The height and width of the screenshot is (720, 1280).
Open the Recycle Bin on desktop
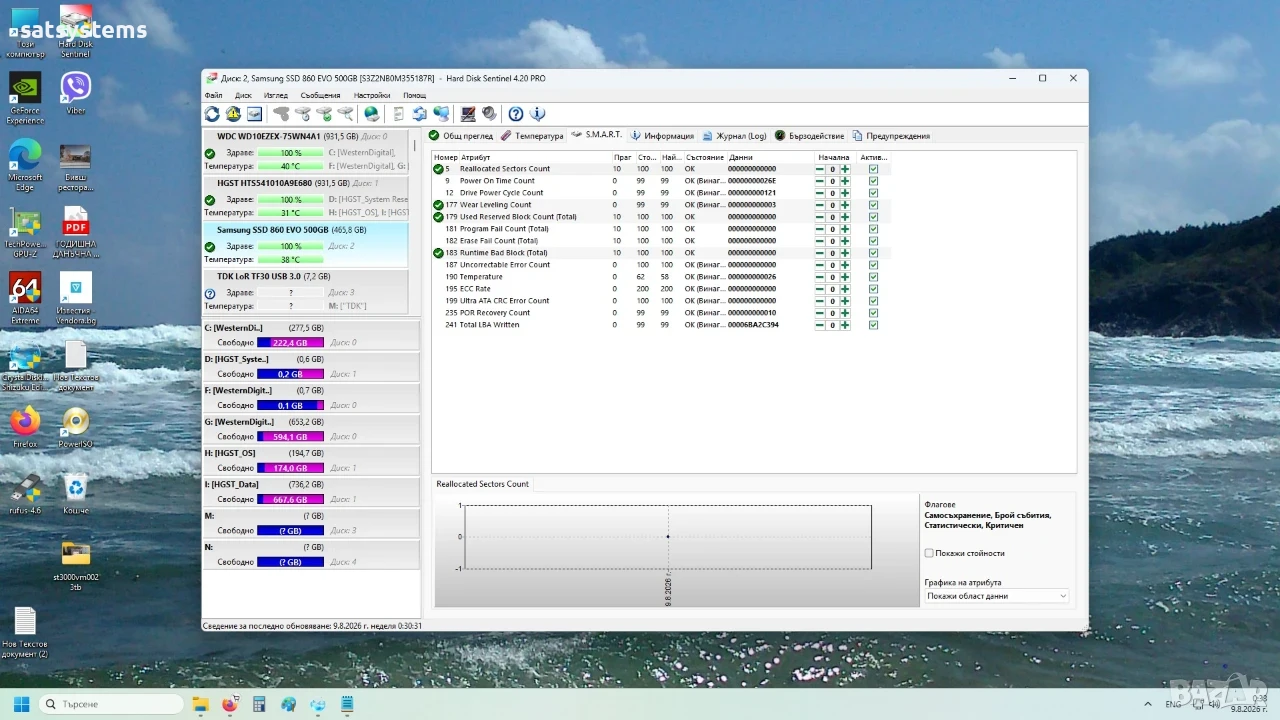tap(76, 495)
